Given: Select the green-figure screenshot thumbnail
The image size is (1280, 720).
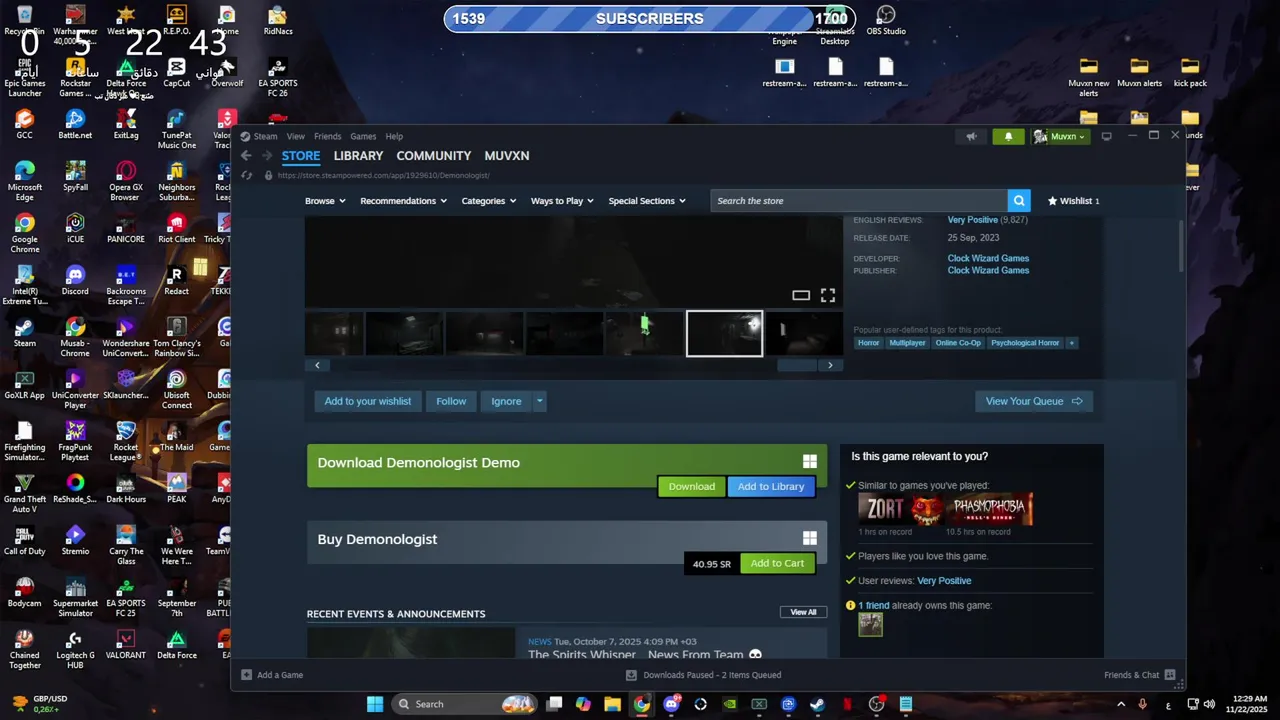Looking at the screenshot, I should (644, 334).
